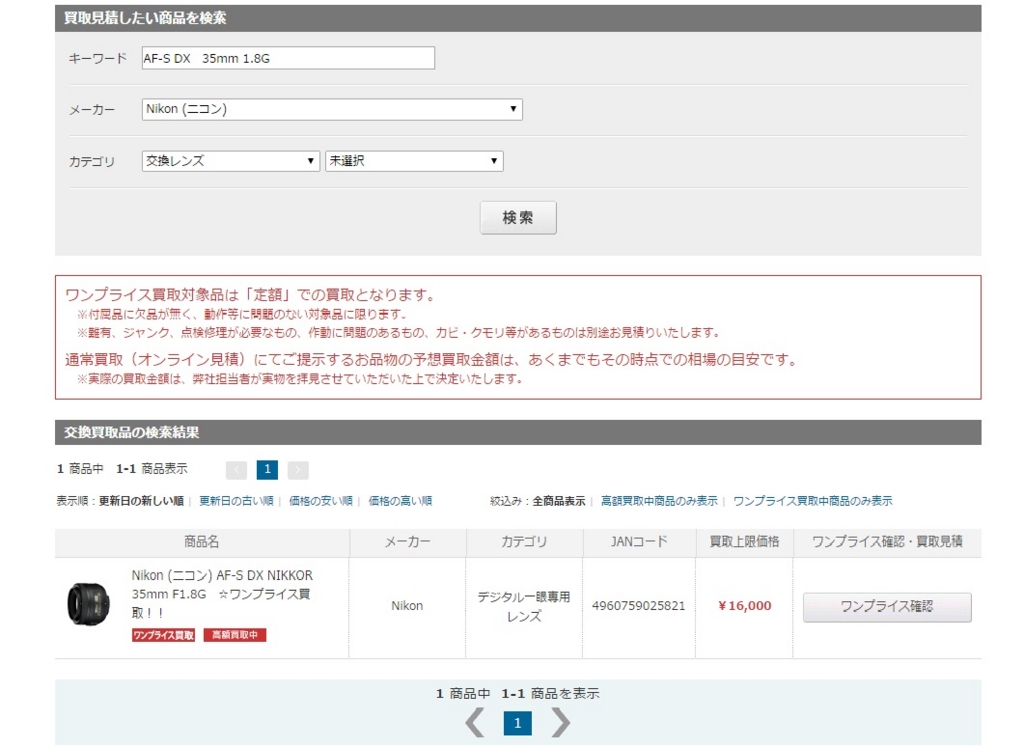Viewport: 1024px width, 748px height.
Task: Open the Nikon AF-S DX NIKKOR 35mm product name
Action: [222, 594]
